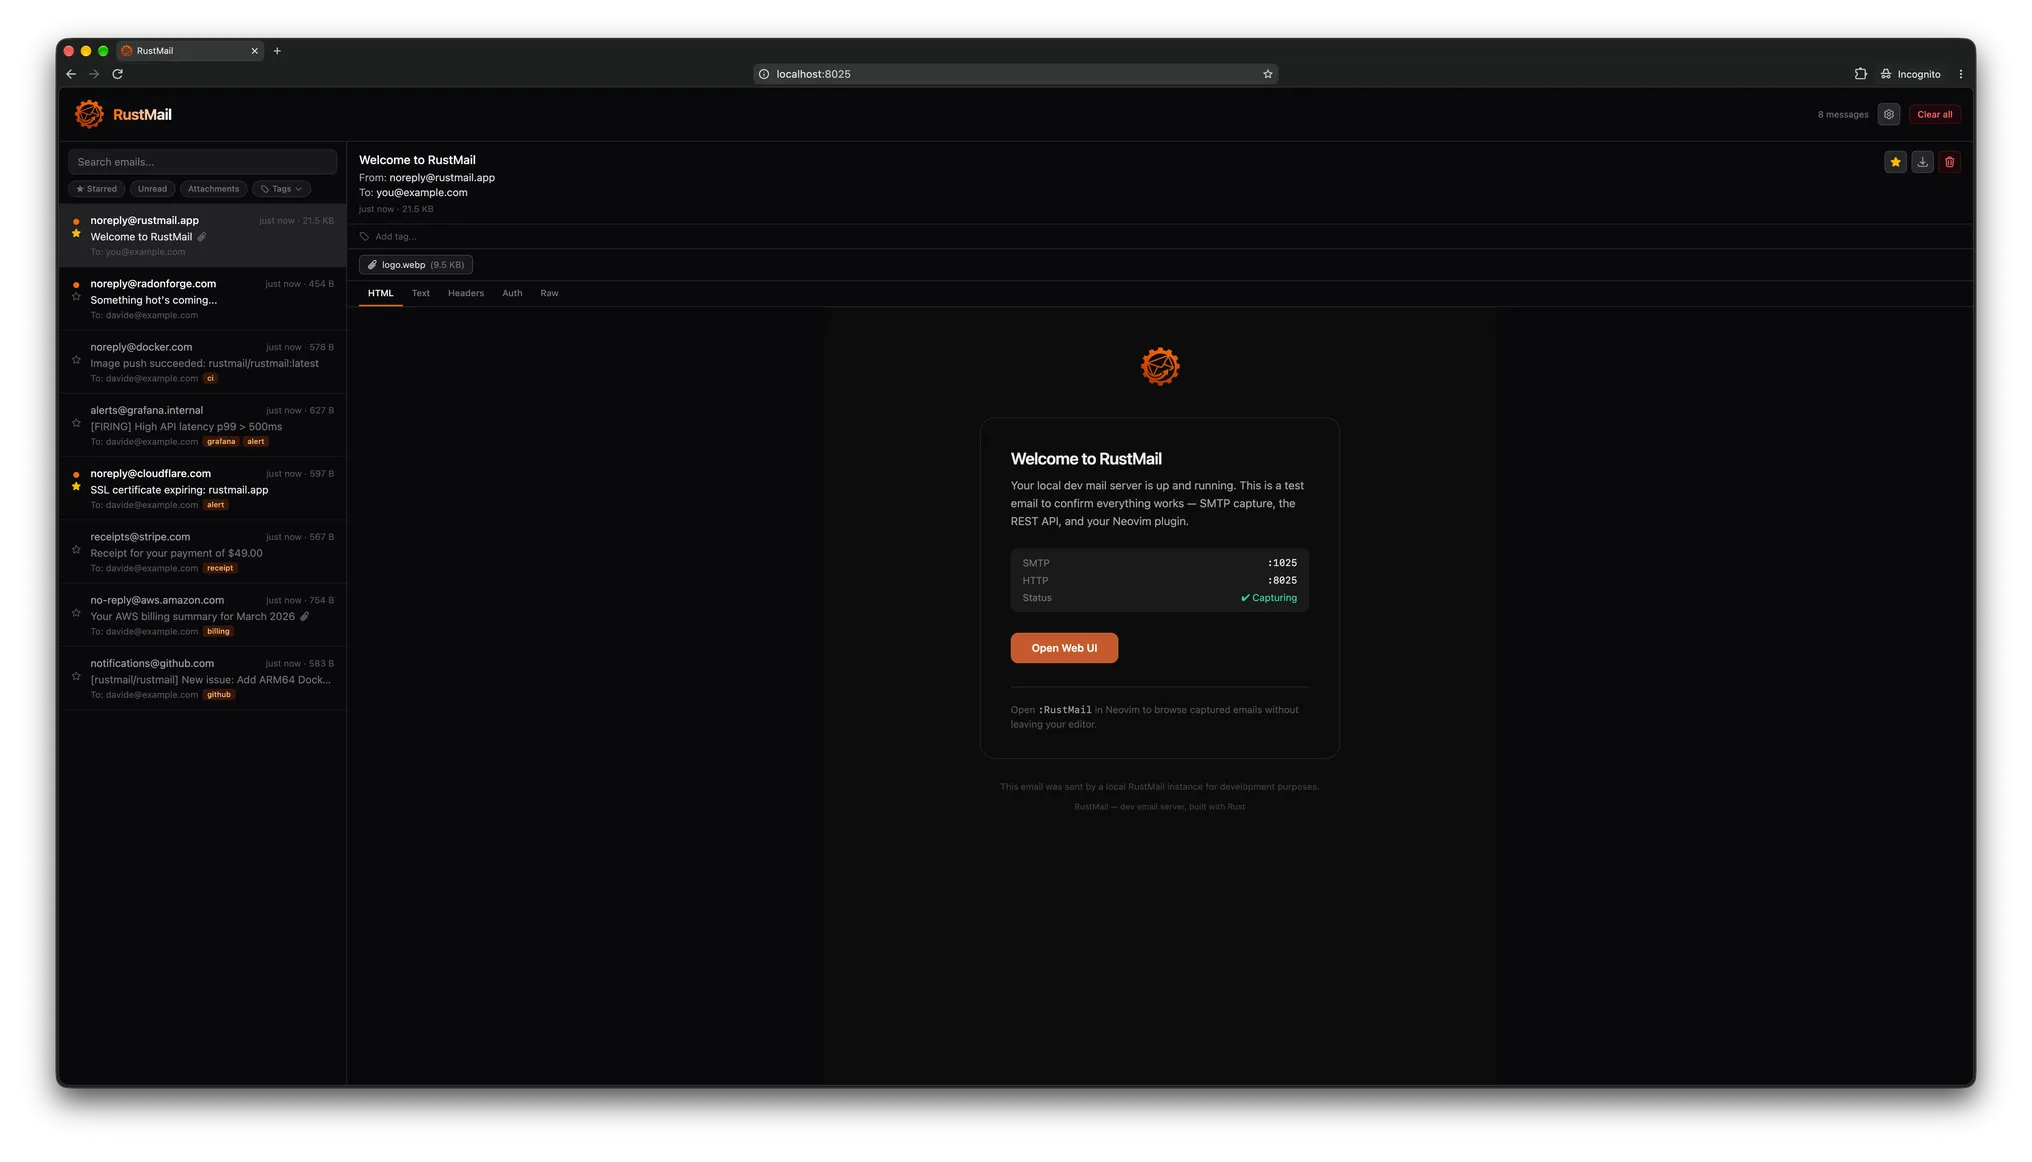
Task: Click the localhost:8025 address bar
Action: click(x=1015, y=74)
